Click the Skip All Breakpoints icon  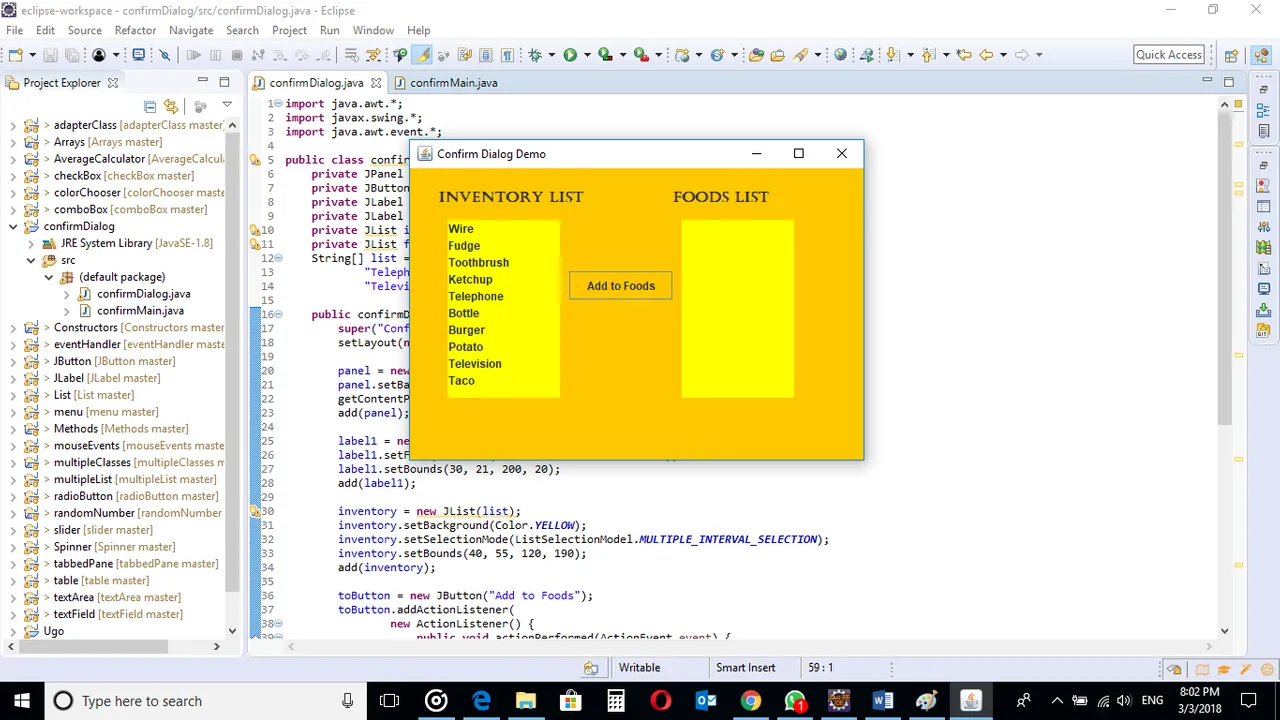click(x=165, y=55)
